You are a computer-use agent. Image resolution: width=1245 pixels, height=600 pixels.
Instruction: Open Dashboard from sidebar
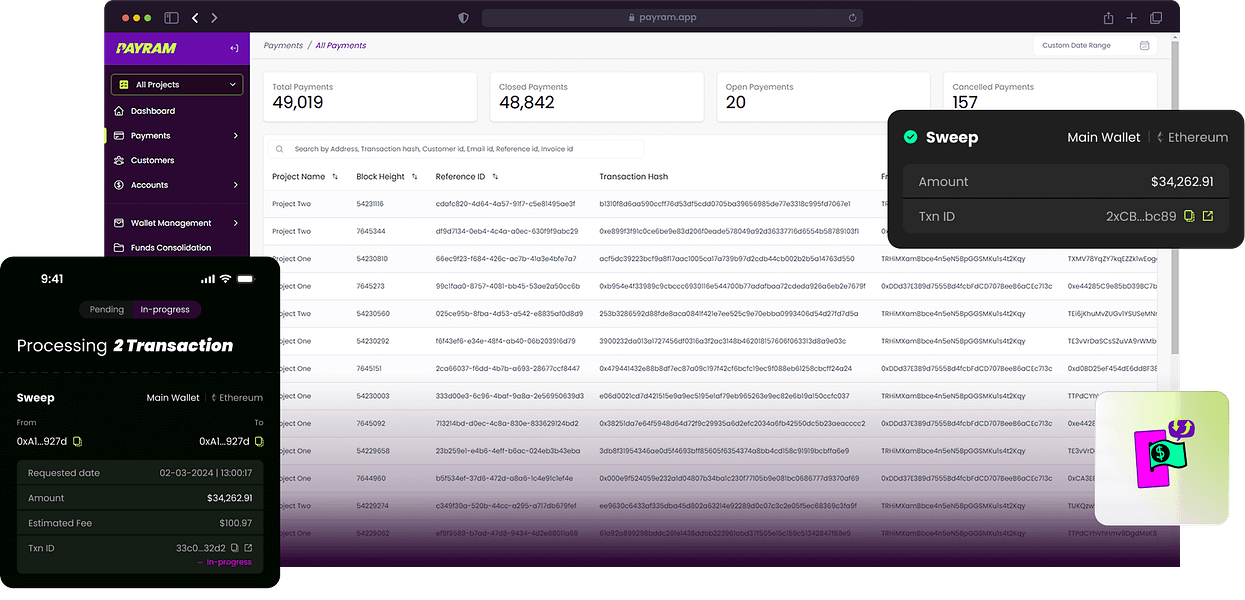[x=152, y=111]
